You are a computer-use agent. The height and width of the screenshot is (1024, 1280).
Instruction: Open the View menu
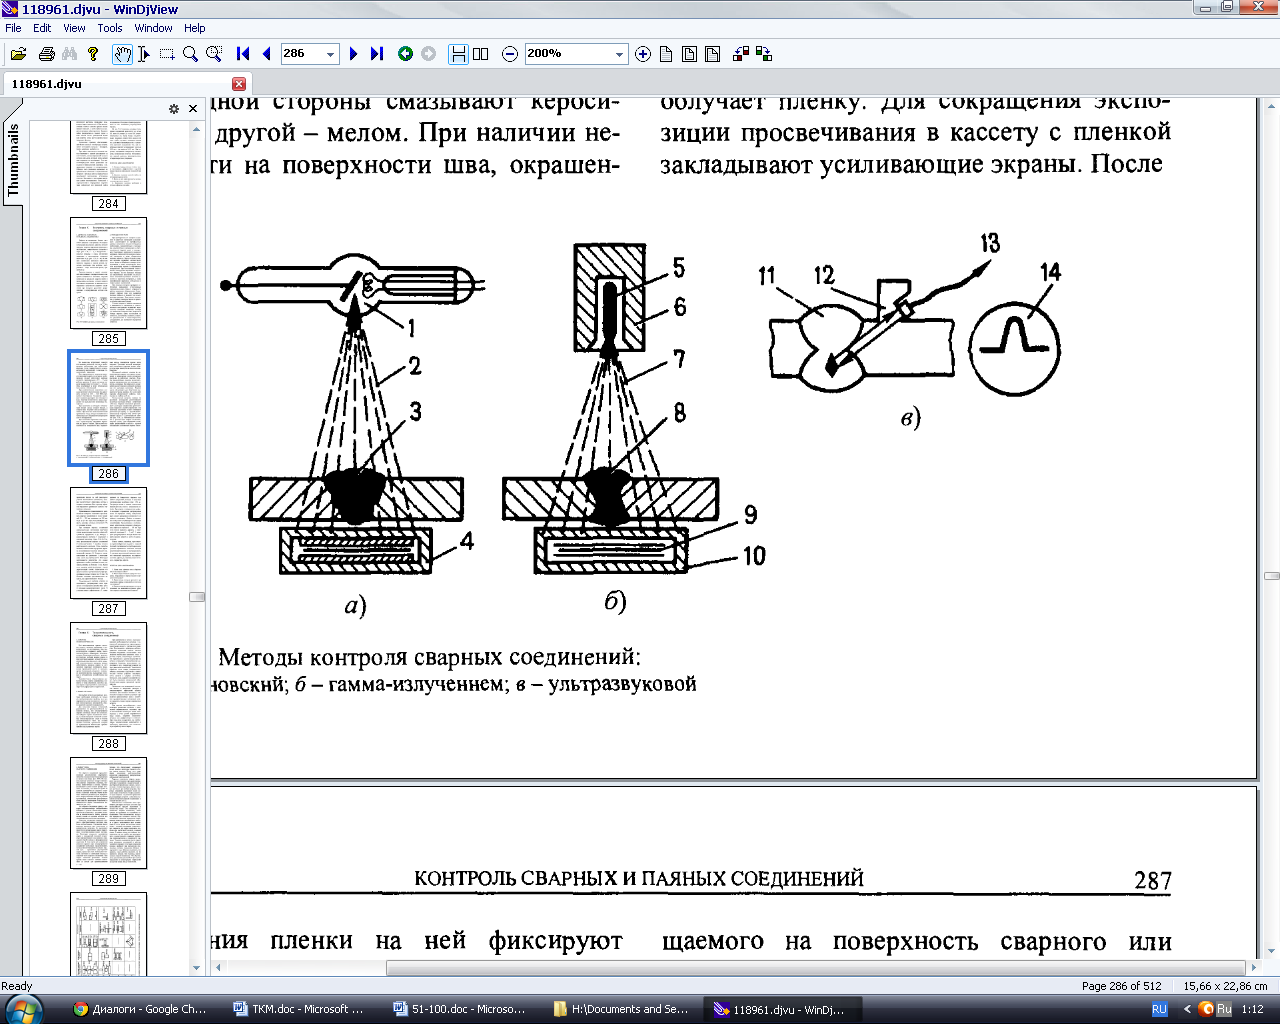pyautogui.click(x=74, y=28)
